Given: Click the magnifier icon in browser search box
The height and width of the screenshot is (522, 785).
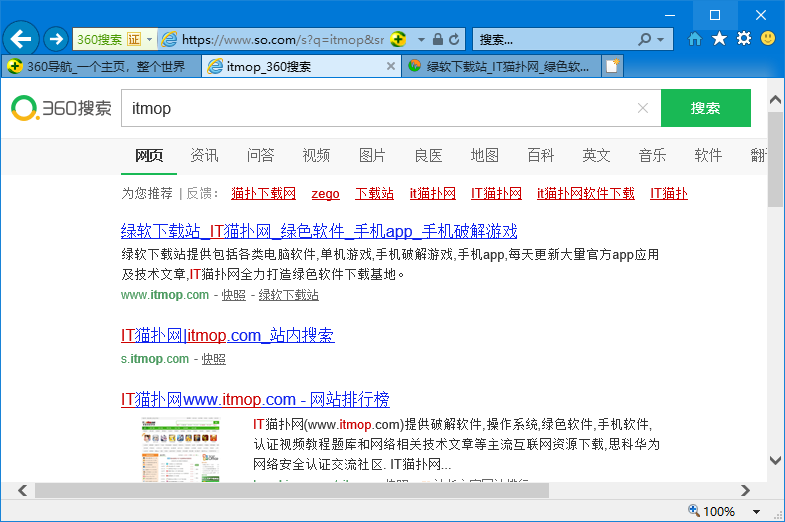Looking at the screenshot, I should [645, 39].
